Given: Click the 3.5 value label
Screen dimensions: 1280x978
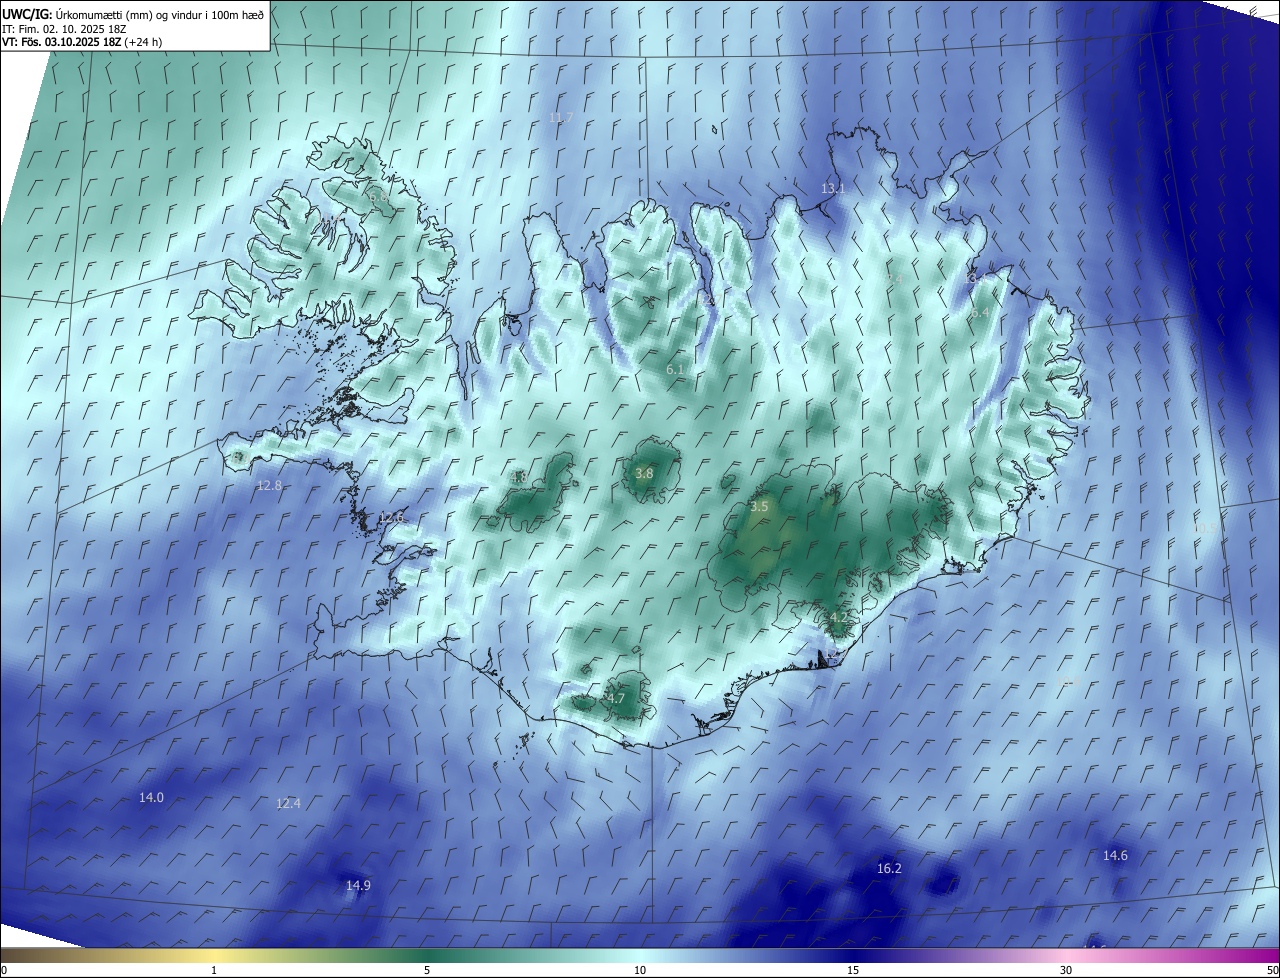Looking at the screenshot, I should point(759,507).
